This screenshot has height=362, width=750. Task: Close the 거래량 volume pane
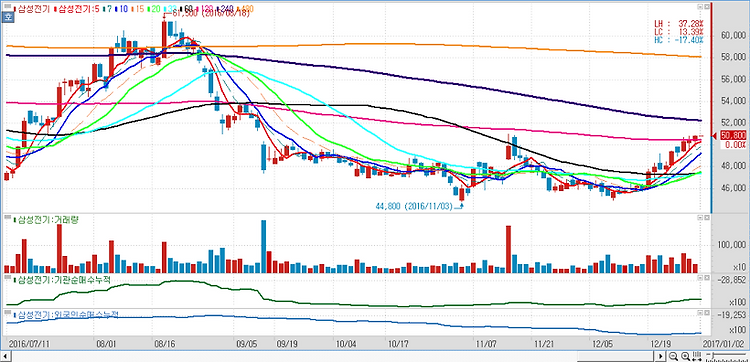[x=706, y=218]
